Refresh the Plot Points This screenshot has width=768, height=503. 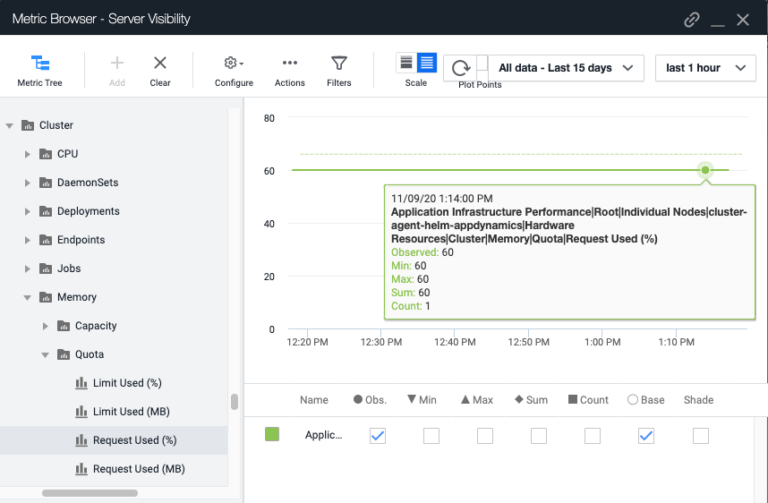click(x=461, y=68)
